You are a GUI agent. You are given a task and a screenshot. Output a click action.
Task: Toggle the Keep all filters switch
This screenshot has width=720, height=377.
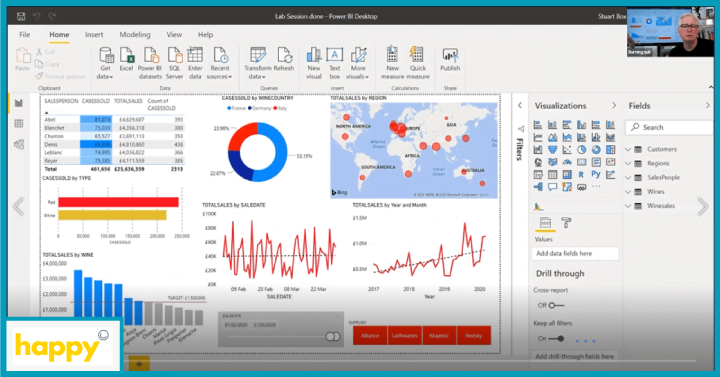pyautogui.click(x=556, y=339)
